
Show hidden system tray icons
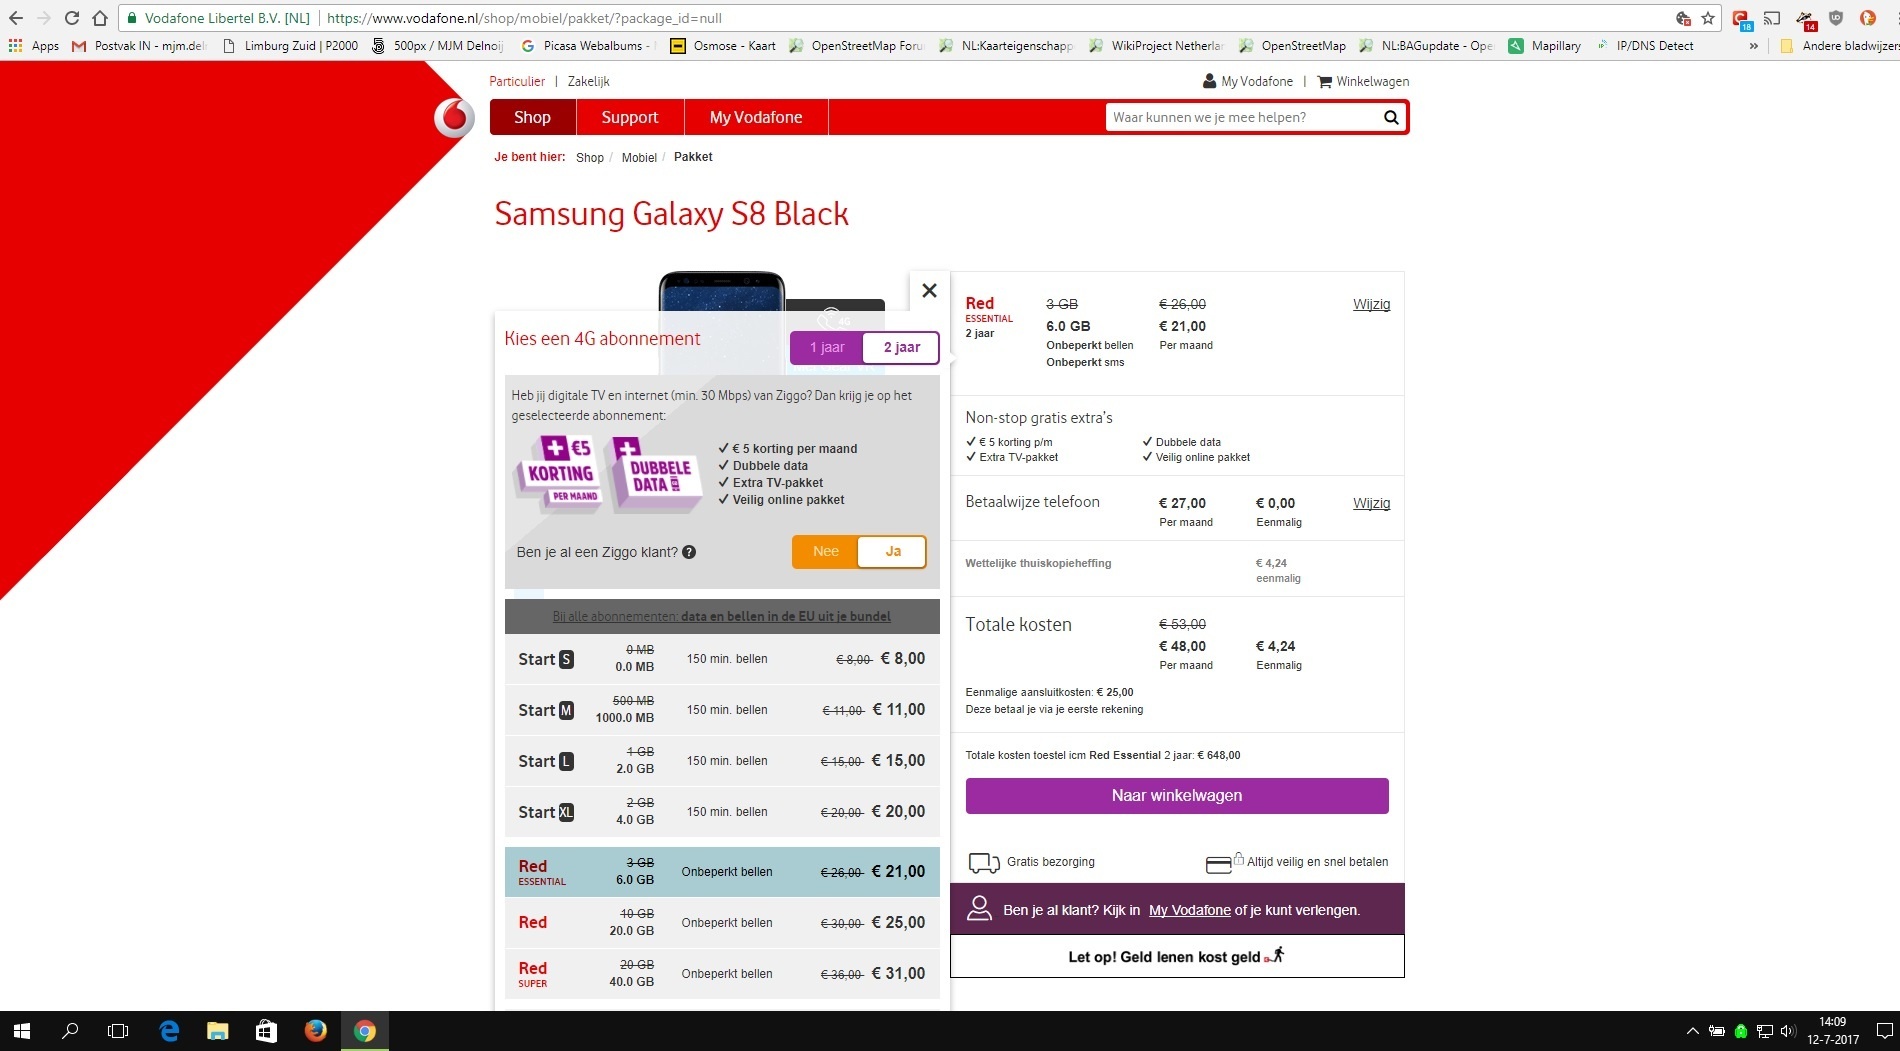click(x=1692, y=1031)
